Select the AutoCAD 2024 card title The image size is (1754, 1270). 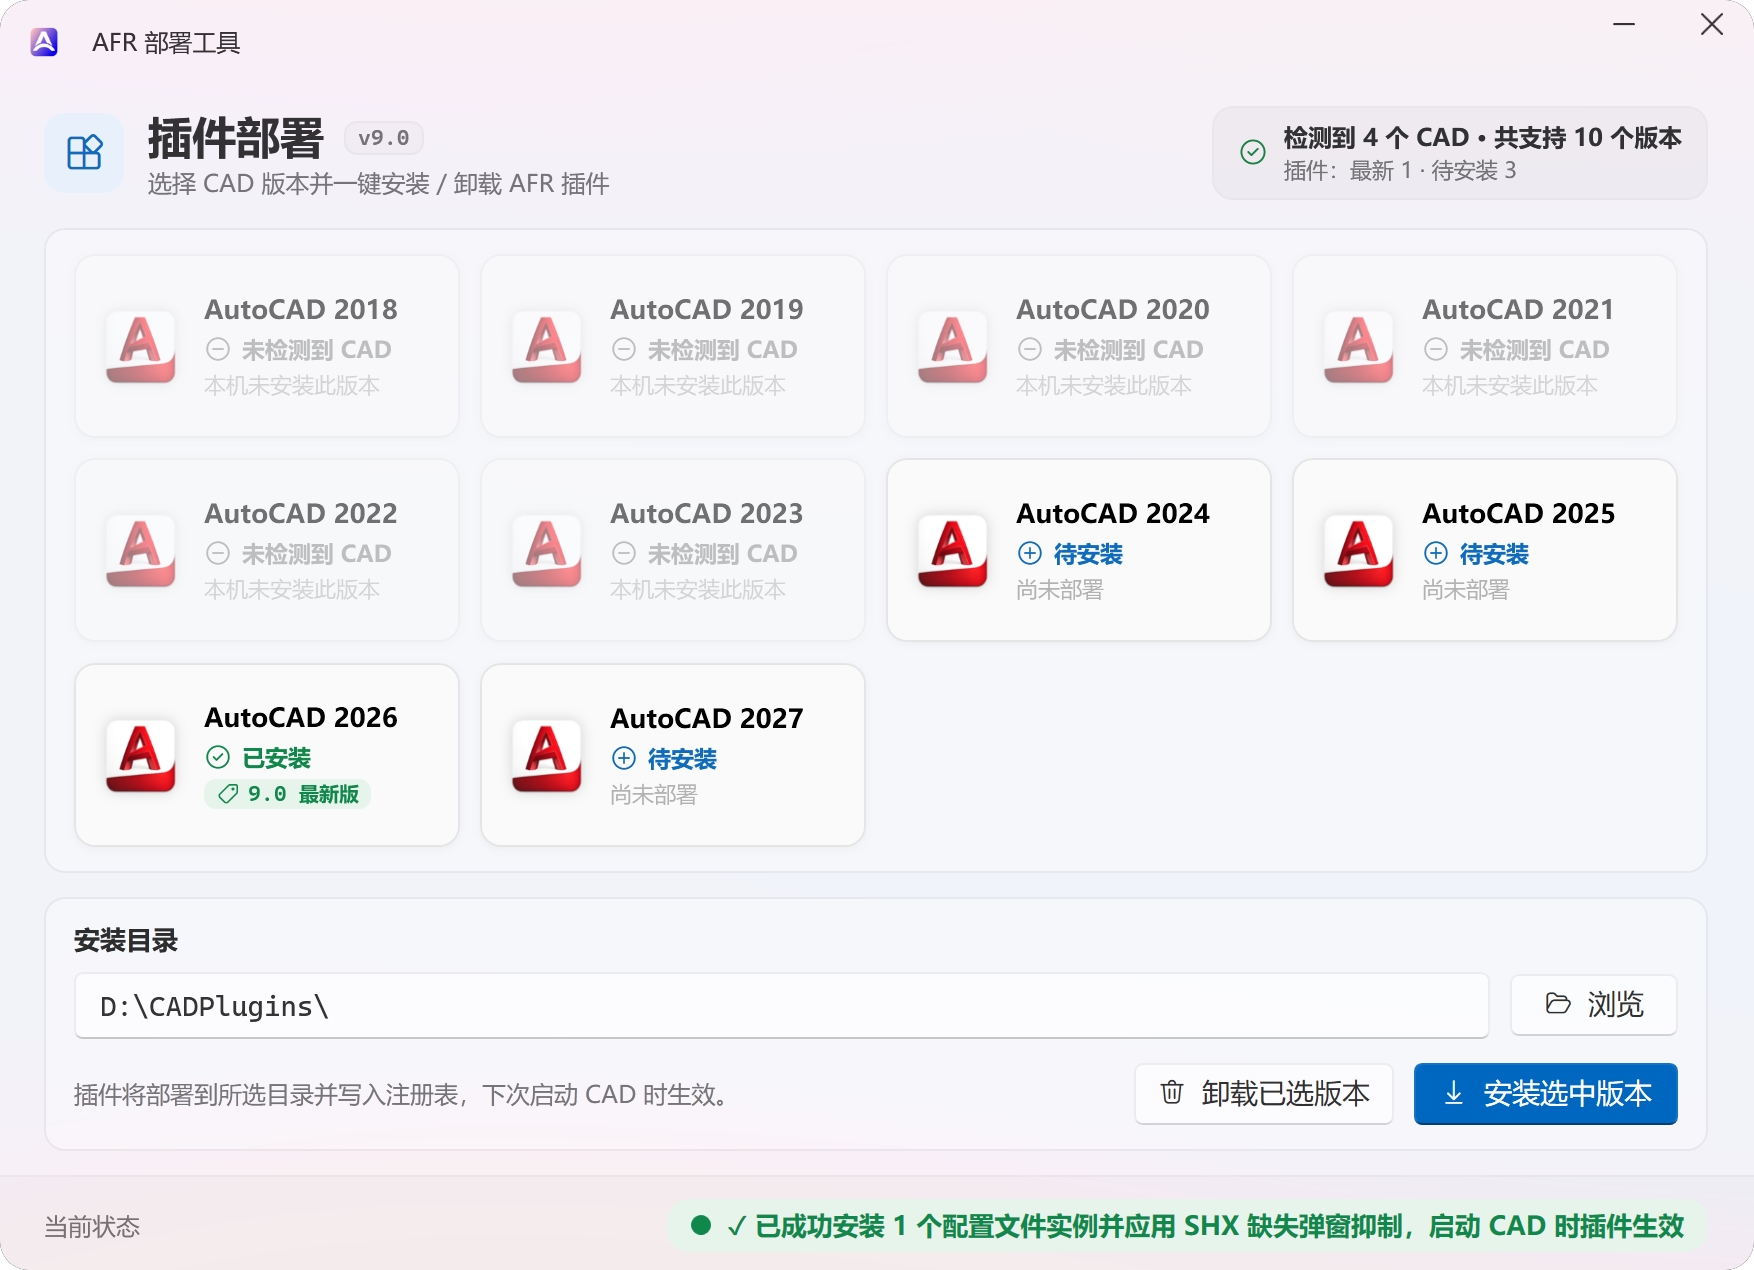click(1113, 514)
